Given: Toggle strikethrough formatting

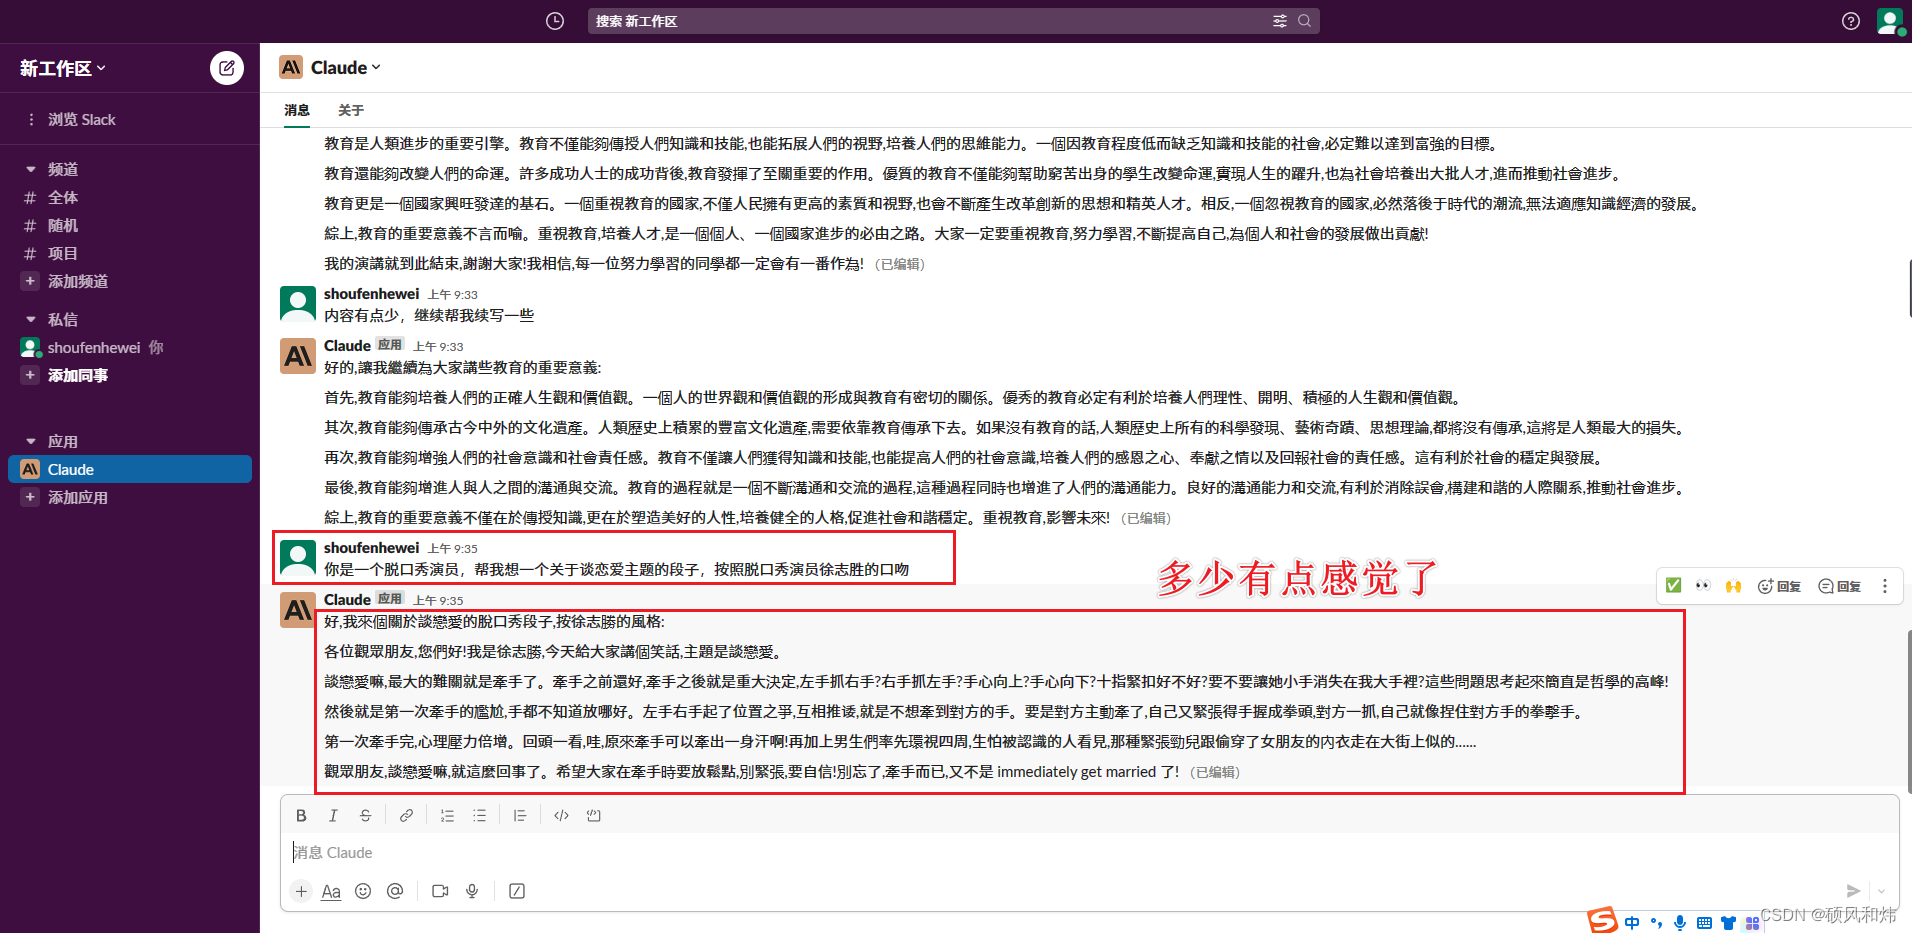Looking at the screenshot, I should click(365, 816).
